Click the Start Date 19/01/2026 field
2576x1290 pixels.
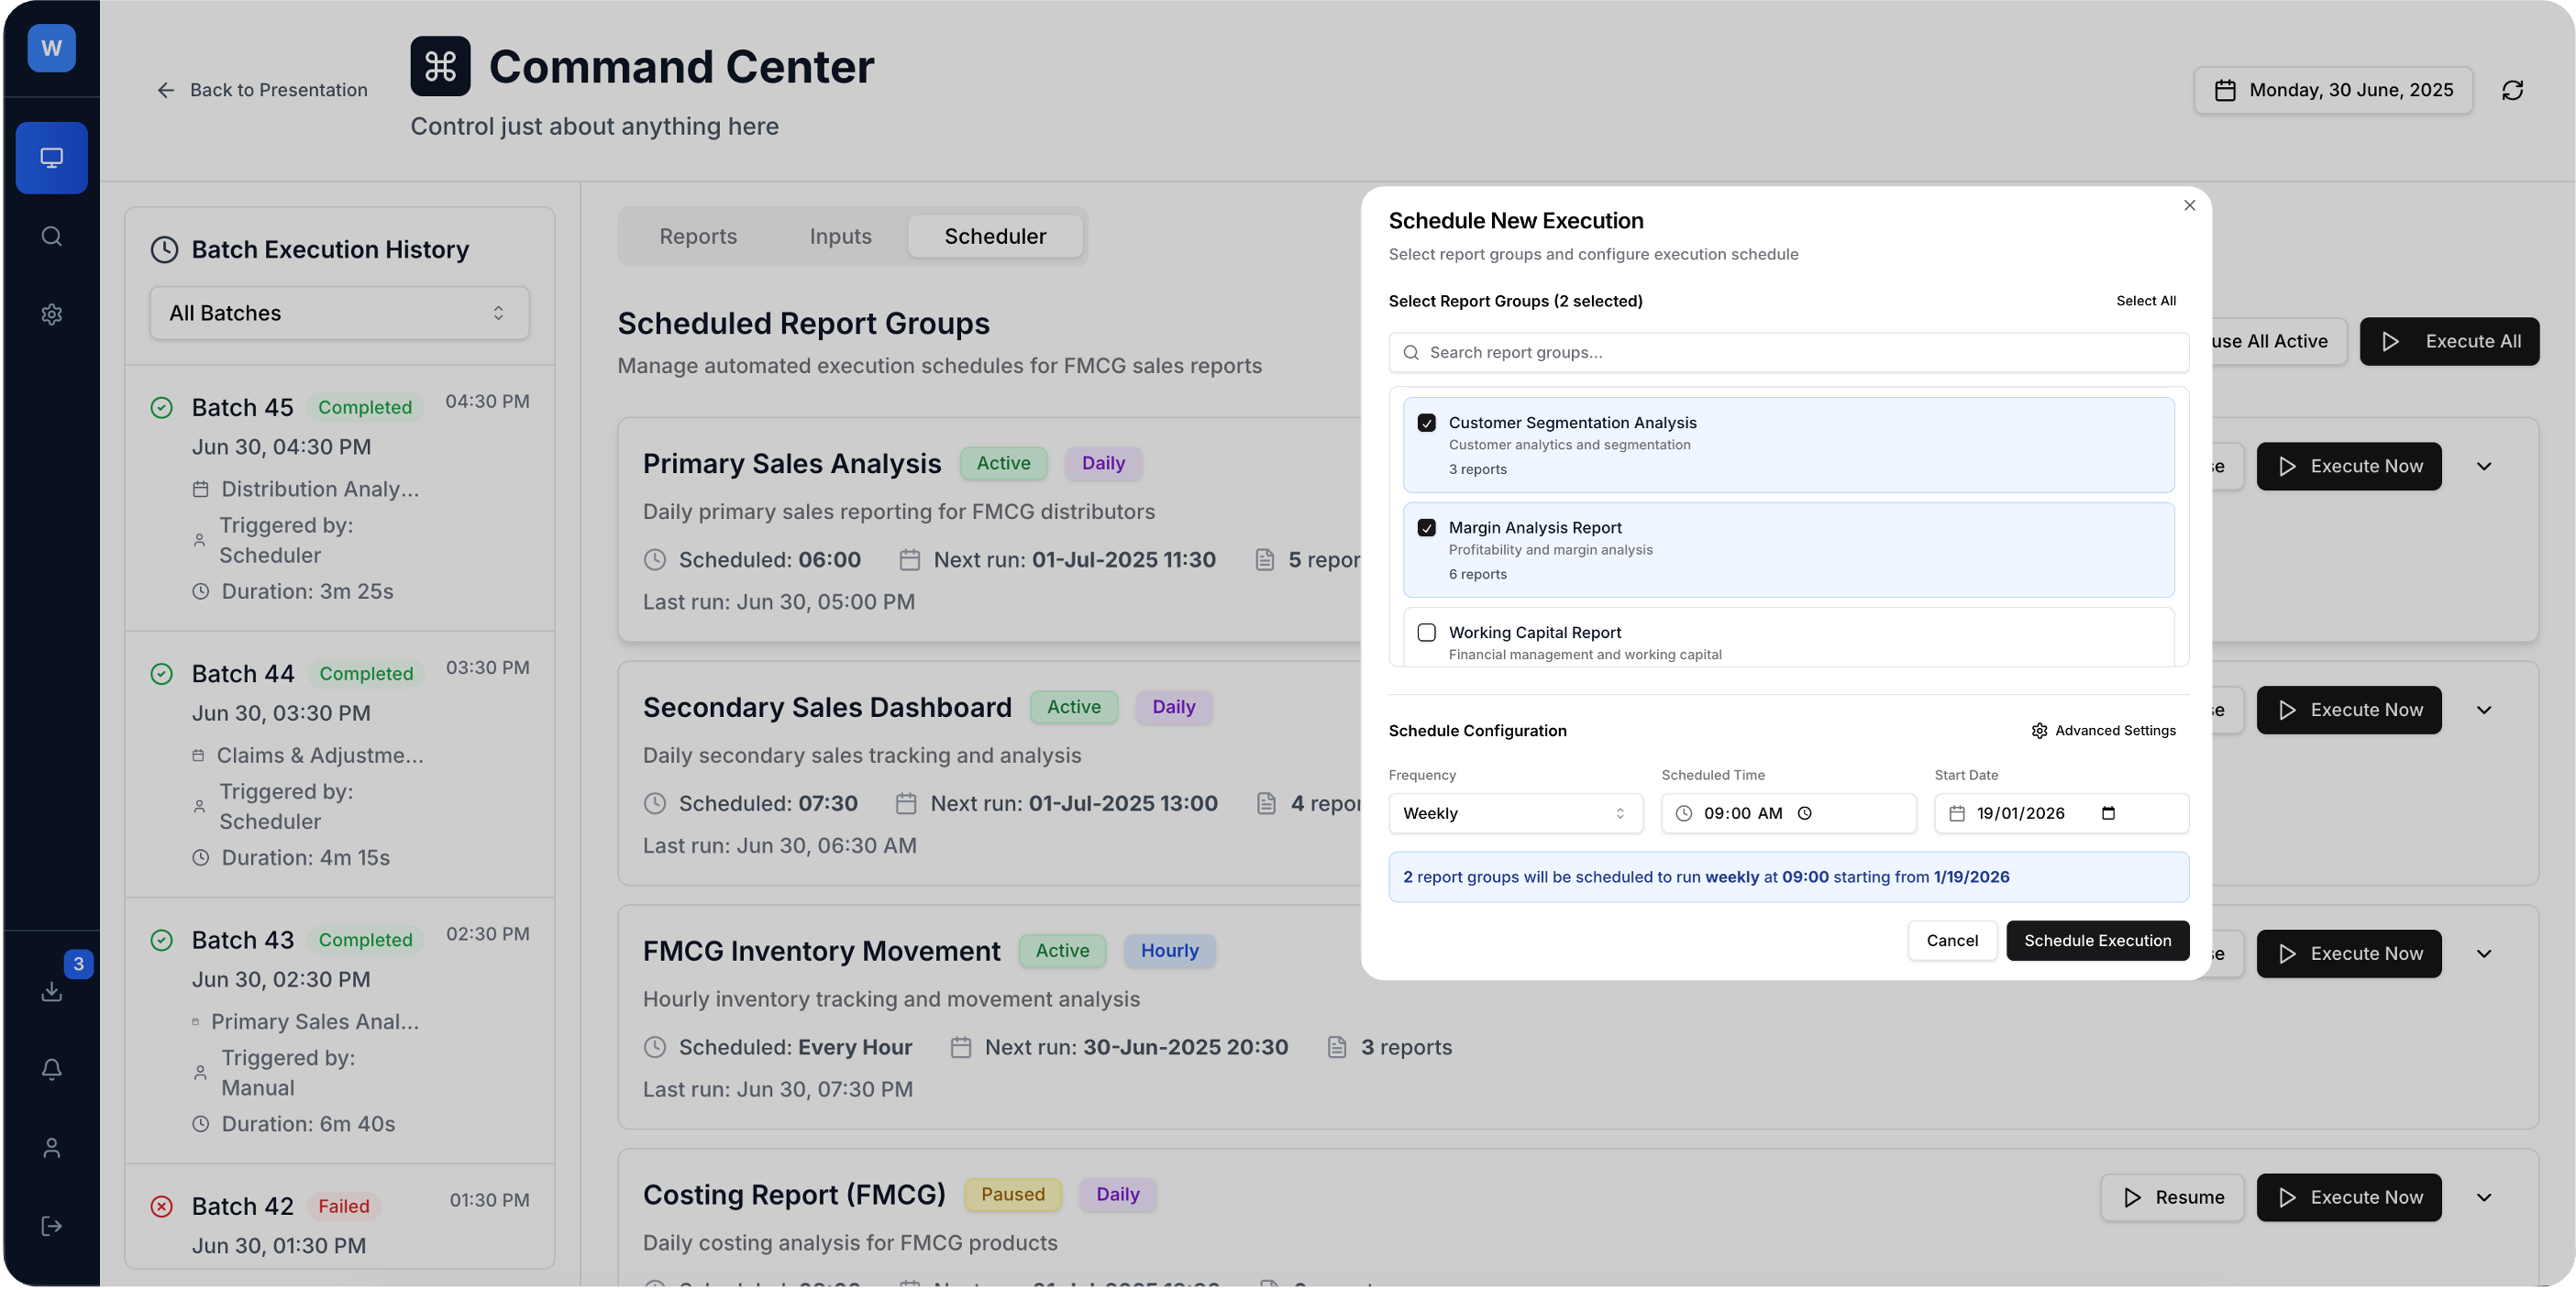click(x=2061, y=813)
